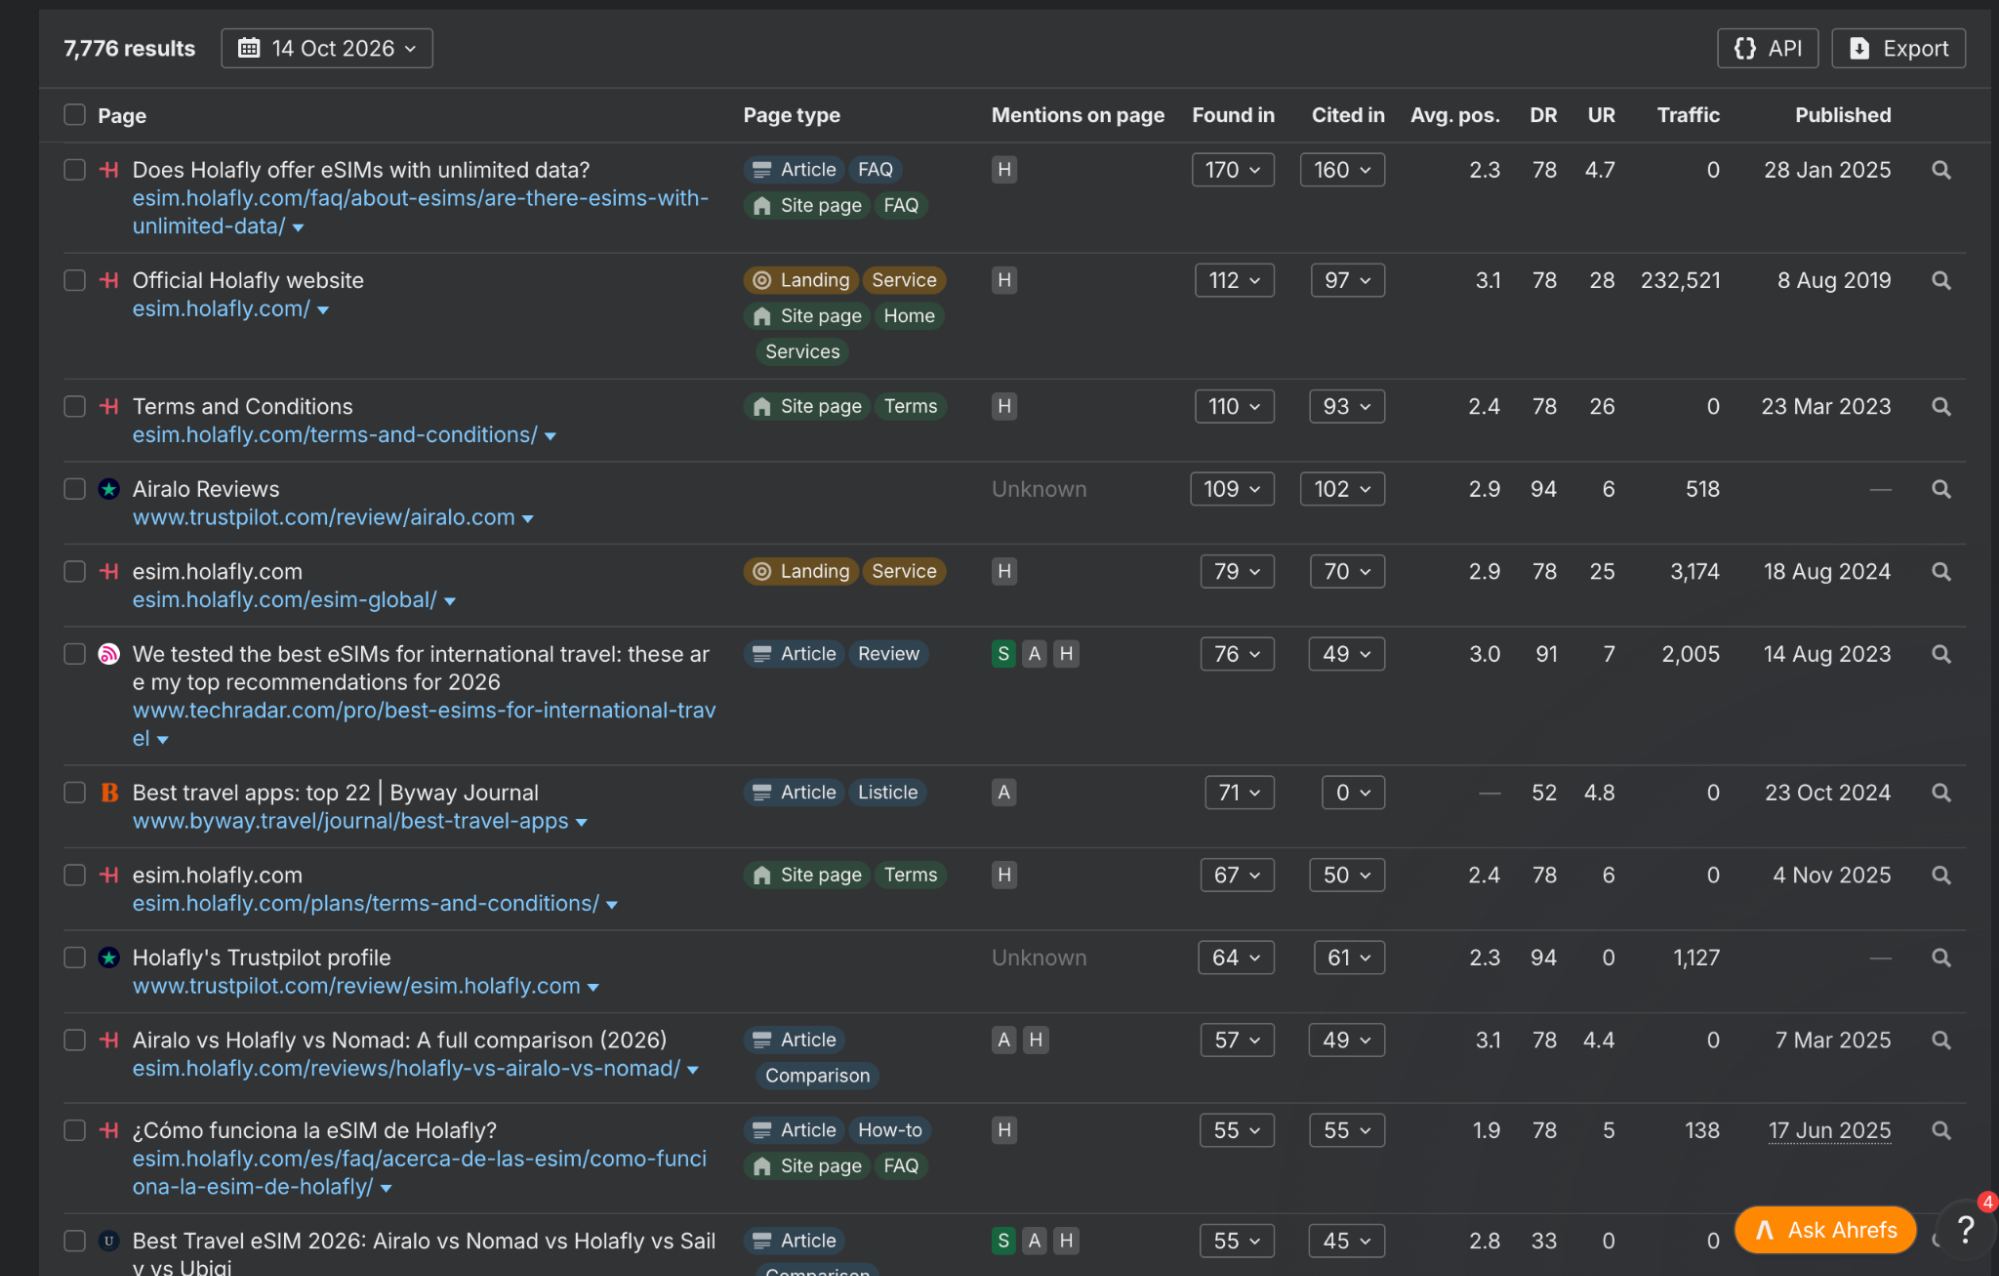Click the magnifier icon for esim-global row
This screenshot has height=1276, width=1999.
(1941, 572)
